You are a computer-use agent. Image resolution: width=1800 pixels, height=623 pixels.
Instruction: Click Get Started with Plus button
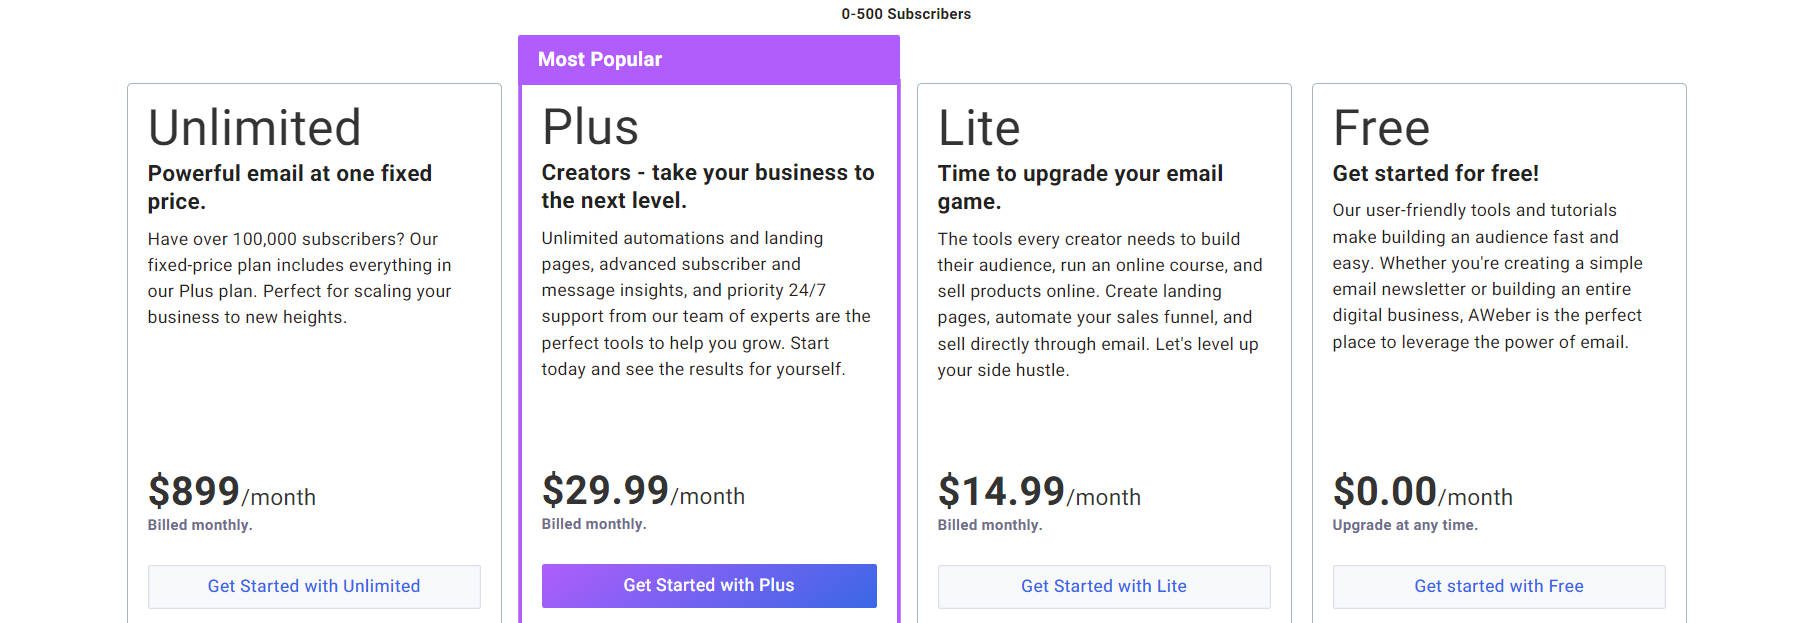709,585
